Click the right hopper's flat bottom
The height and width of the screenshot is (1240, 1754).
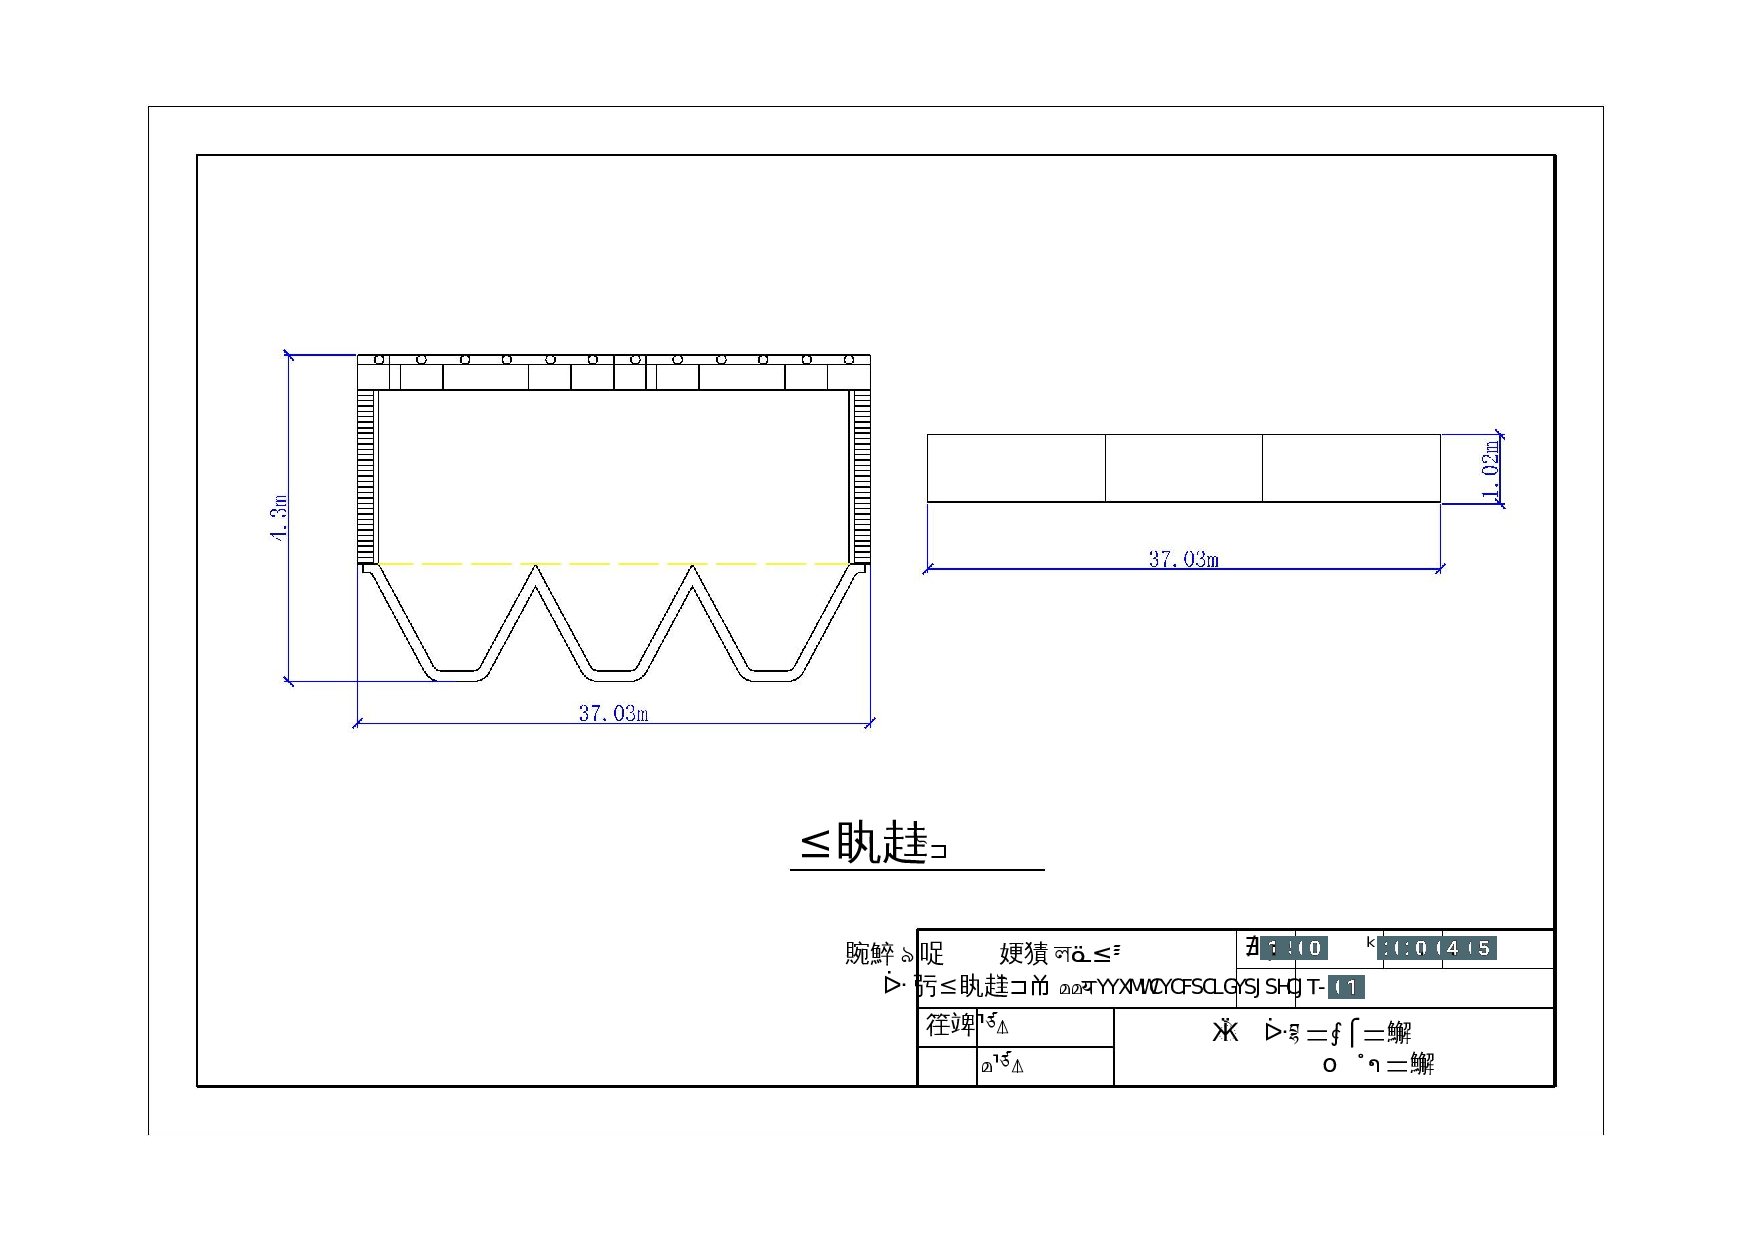[771, 675]
